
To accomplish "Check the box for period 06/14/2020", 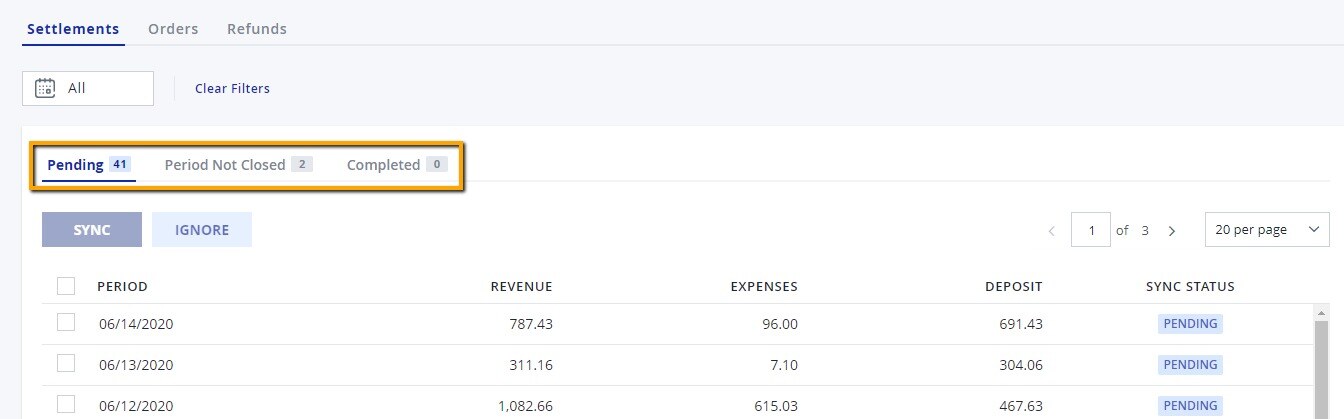I will (66, 322).
